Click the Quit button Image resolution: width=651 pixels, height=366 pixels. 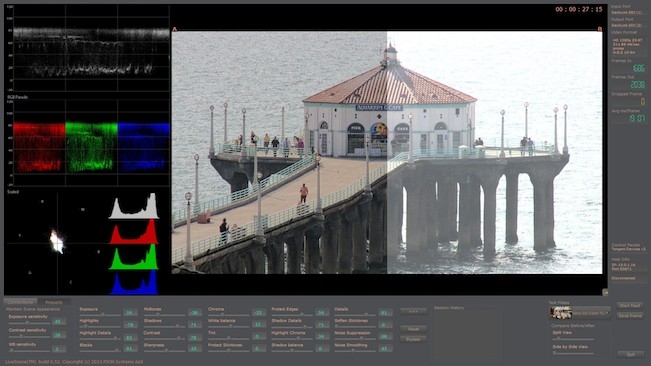tap(630, 354)
